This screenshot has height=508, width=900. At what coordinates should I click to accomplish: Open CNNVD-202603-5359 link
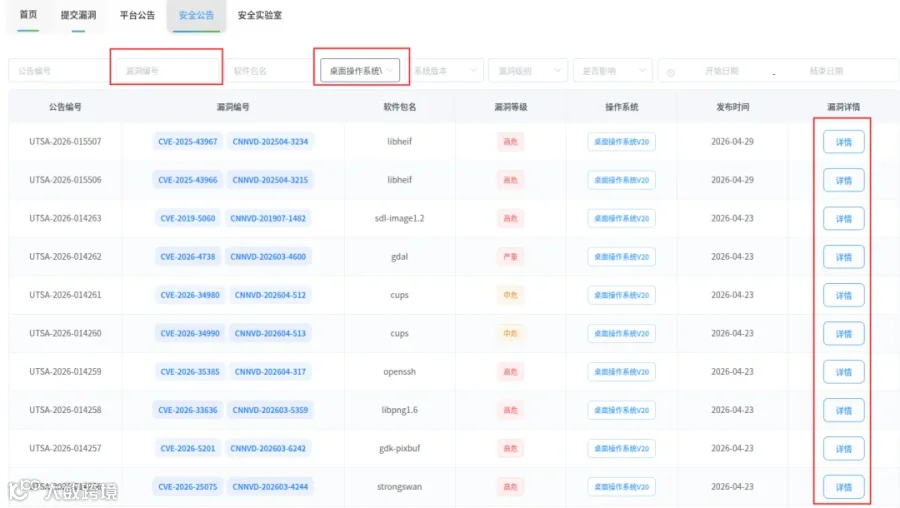pos(270,410)
